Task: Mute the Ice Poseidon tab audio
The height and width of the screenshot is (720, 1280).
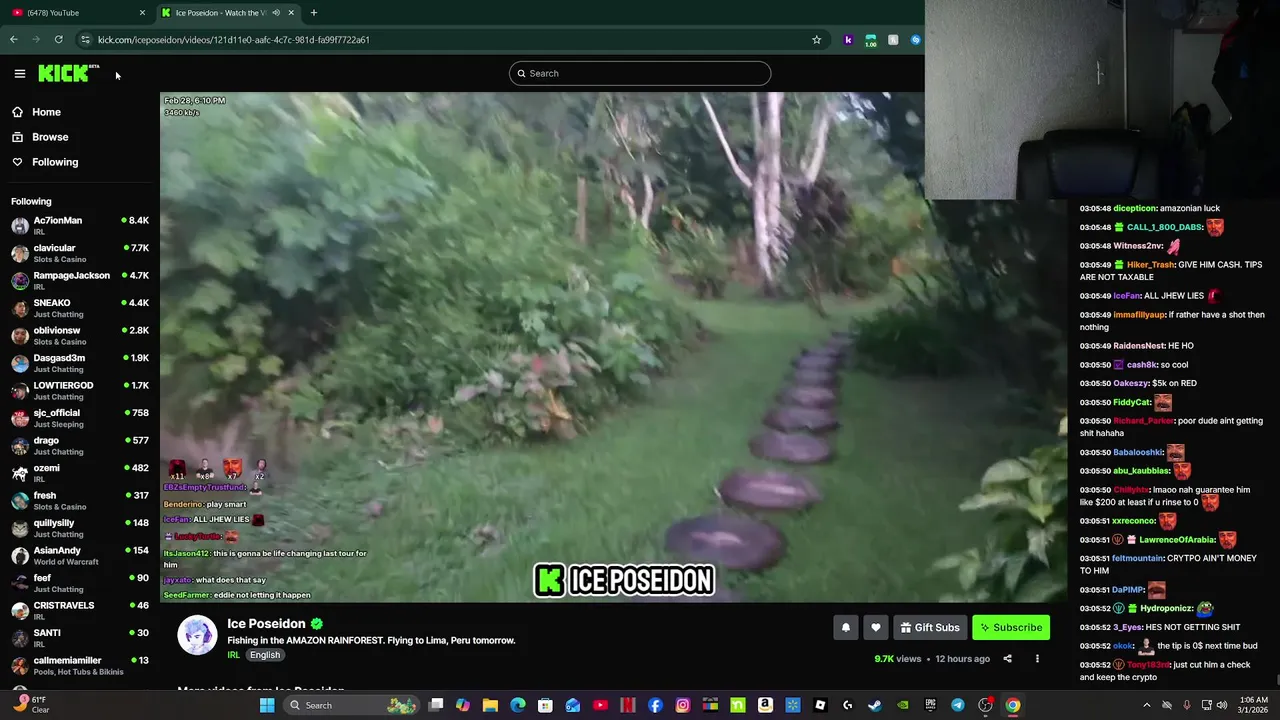Action: click(276, 13)
